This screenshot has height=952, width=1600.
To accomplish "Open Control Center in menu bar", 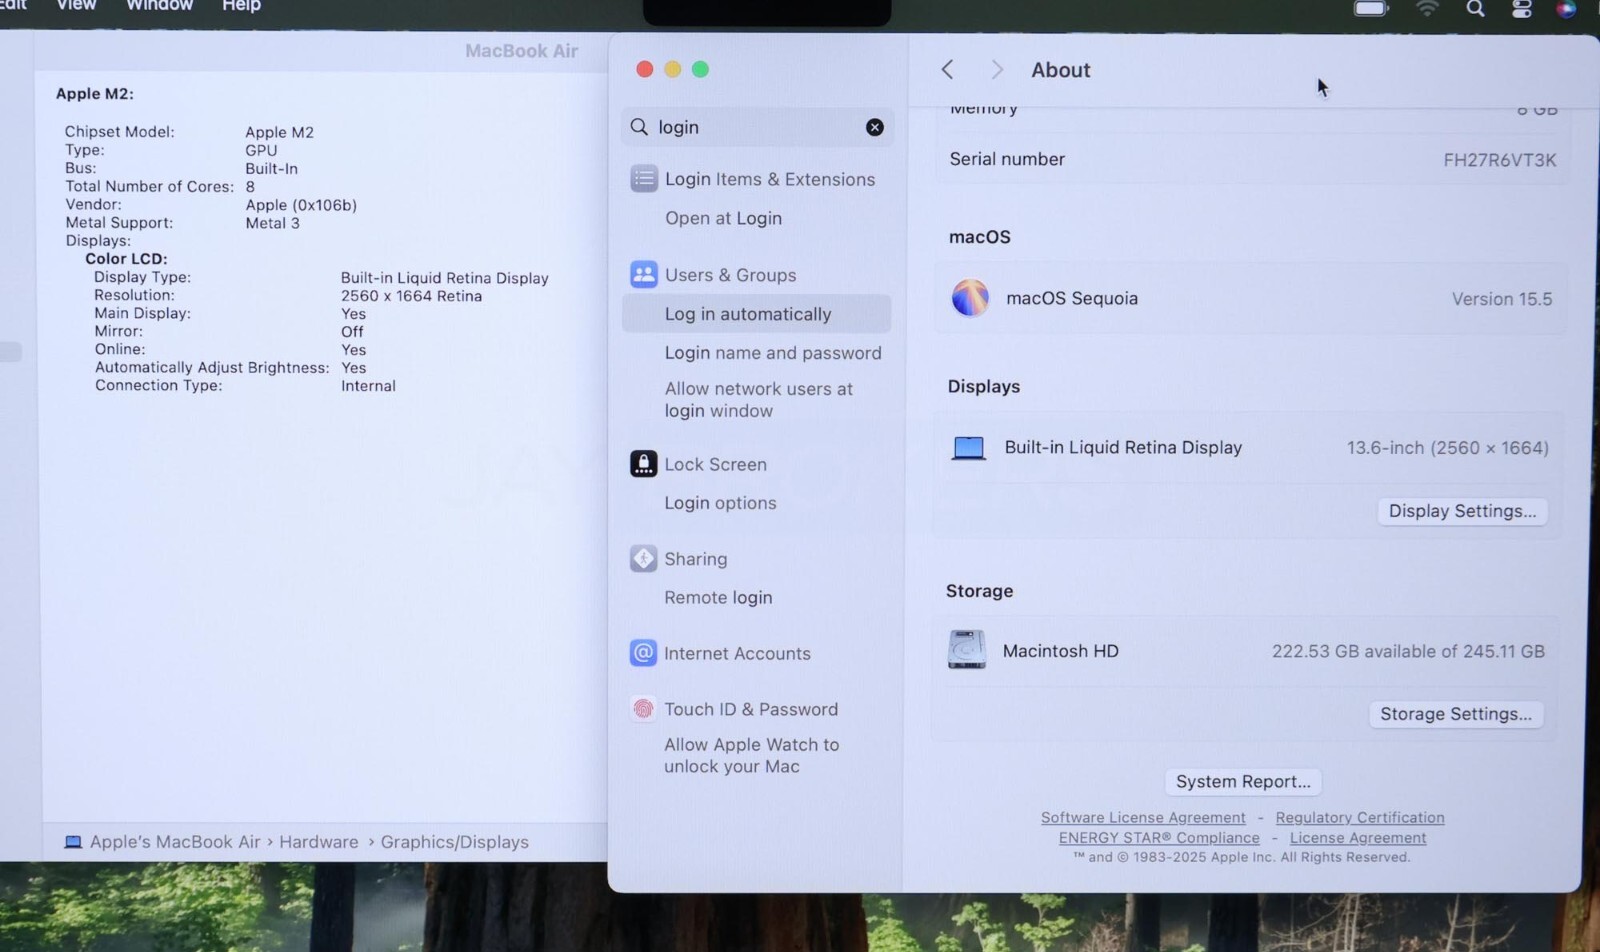I will pos(1521,9).
